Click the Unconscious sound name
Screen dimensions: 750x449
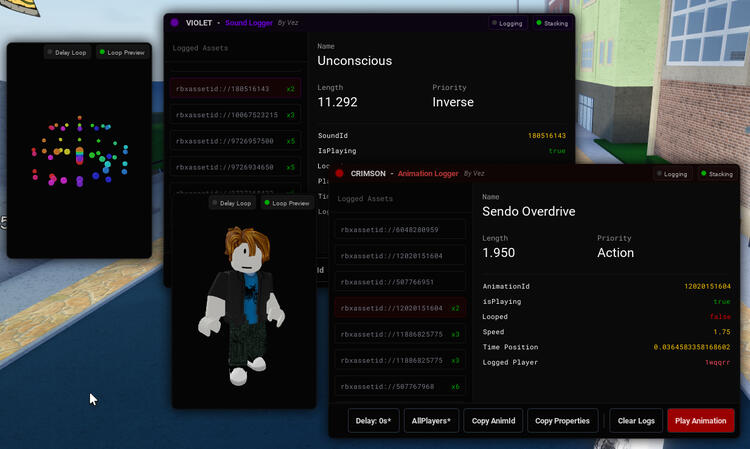(x=354, y=61)
